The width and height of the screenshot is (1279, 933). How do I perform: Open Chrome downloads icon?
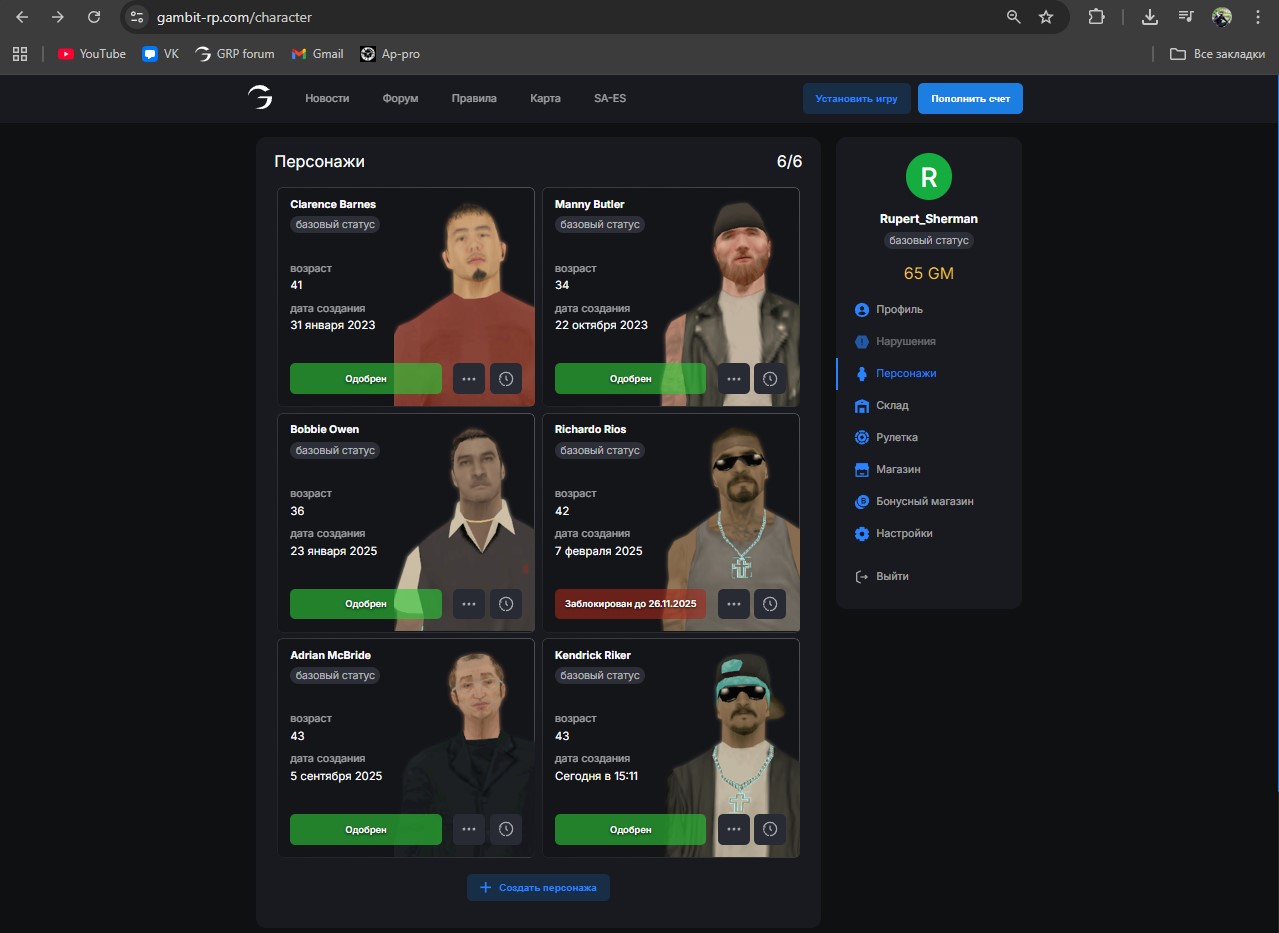click(1150, 17)
